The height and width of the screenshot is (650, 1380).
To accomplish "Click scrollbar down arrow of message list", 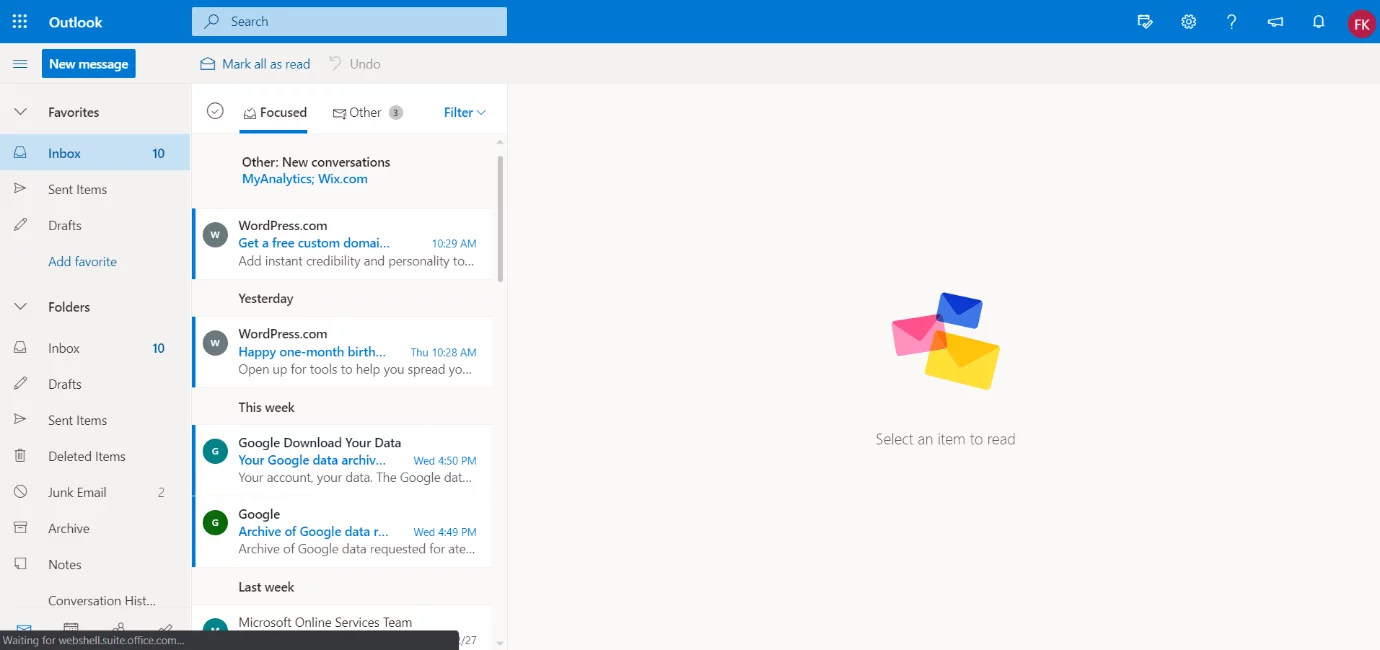I will 500,643.
